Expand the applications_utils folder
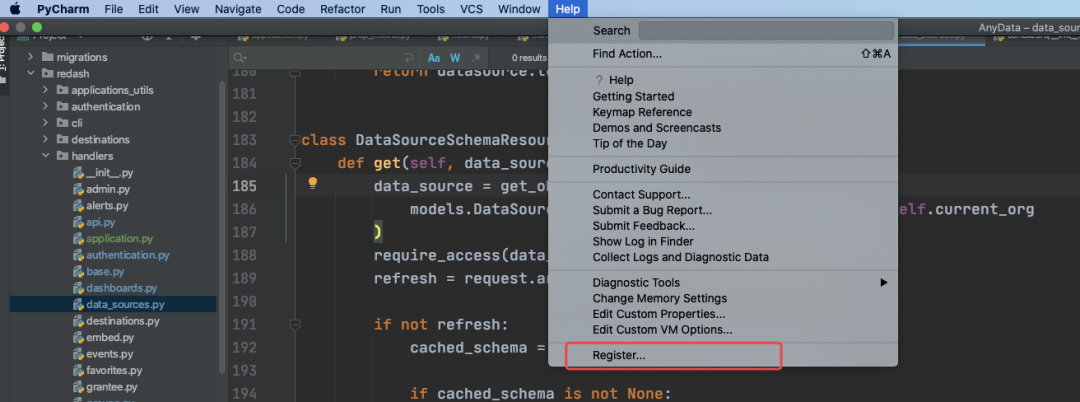 tap(45, 90)
